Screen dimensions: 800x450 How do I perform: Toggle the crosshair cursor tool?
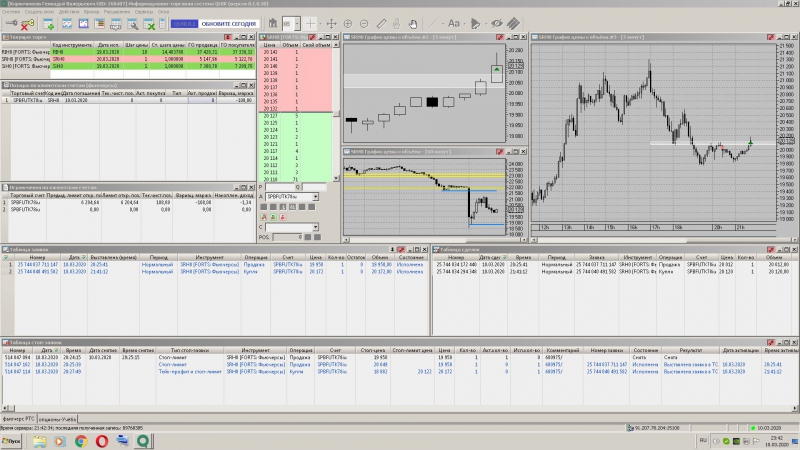pyautogui.click(x=311, y=23)
